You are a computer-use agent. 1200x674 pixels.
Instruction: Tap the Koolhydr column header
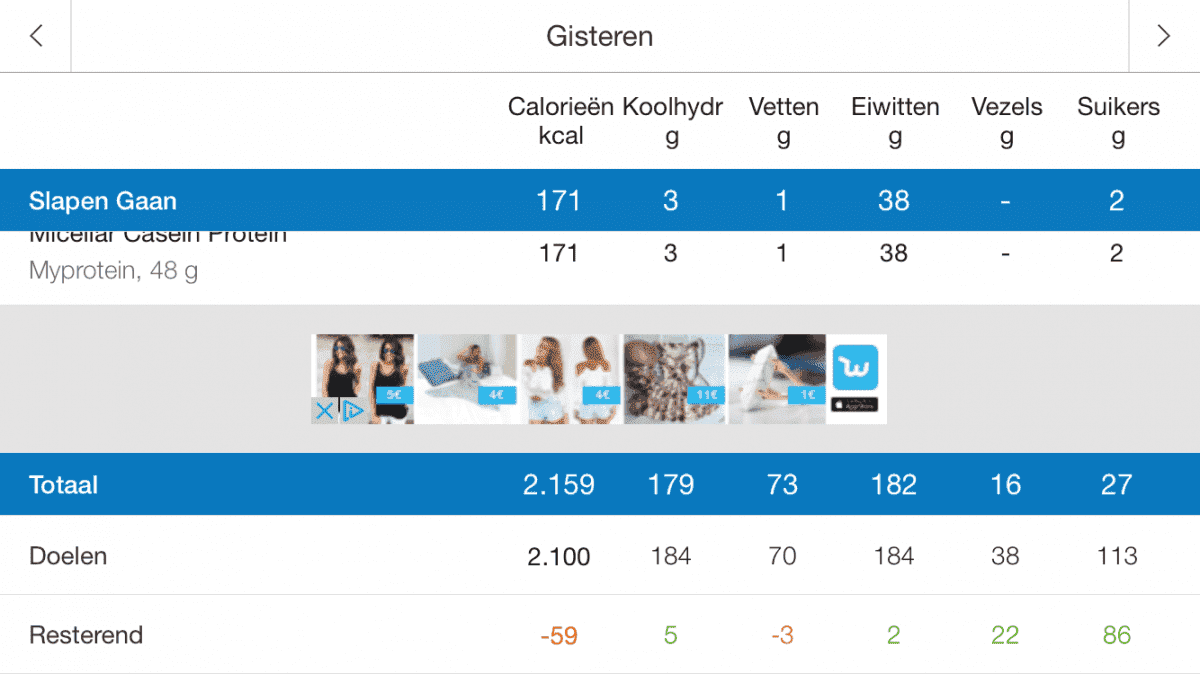pyautogui.click(x=672, y=121)
